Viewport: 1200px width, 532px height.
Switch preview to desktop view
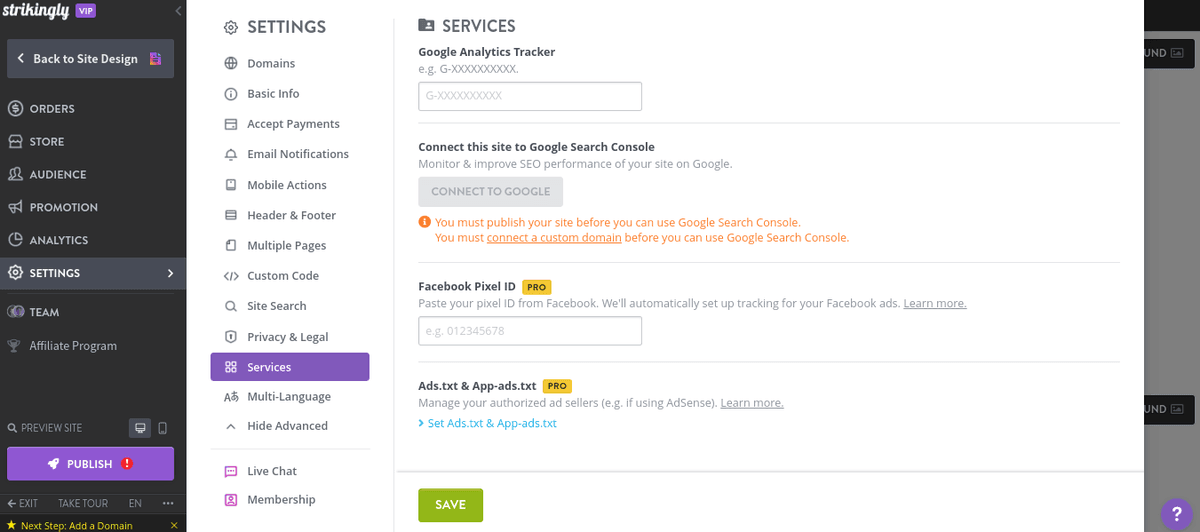(x=140, y=428)
